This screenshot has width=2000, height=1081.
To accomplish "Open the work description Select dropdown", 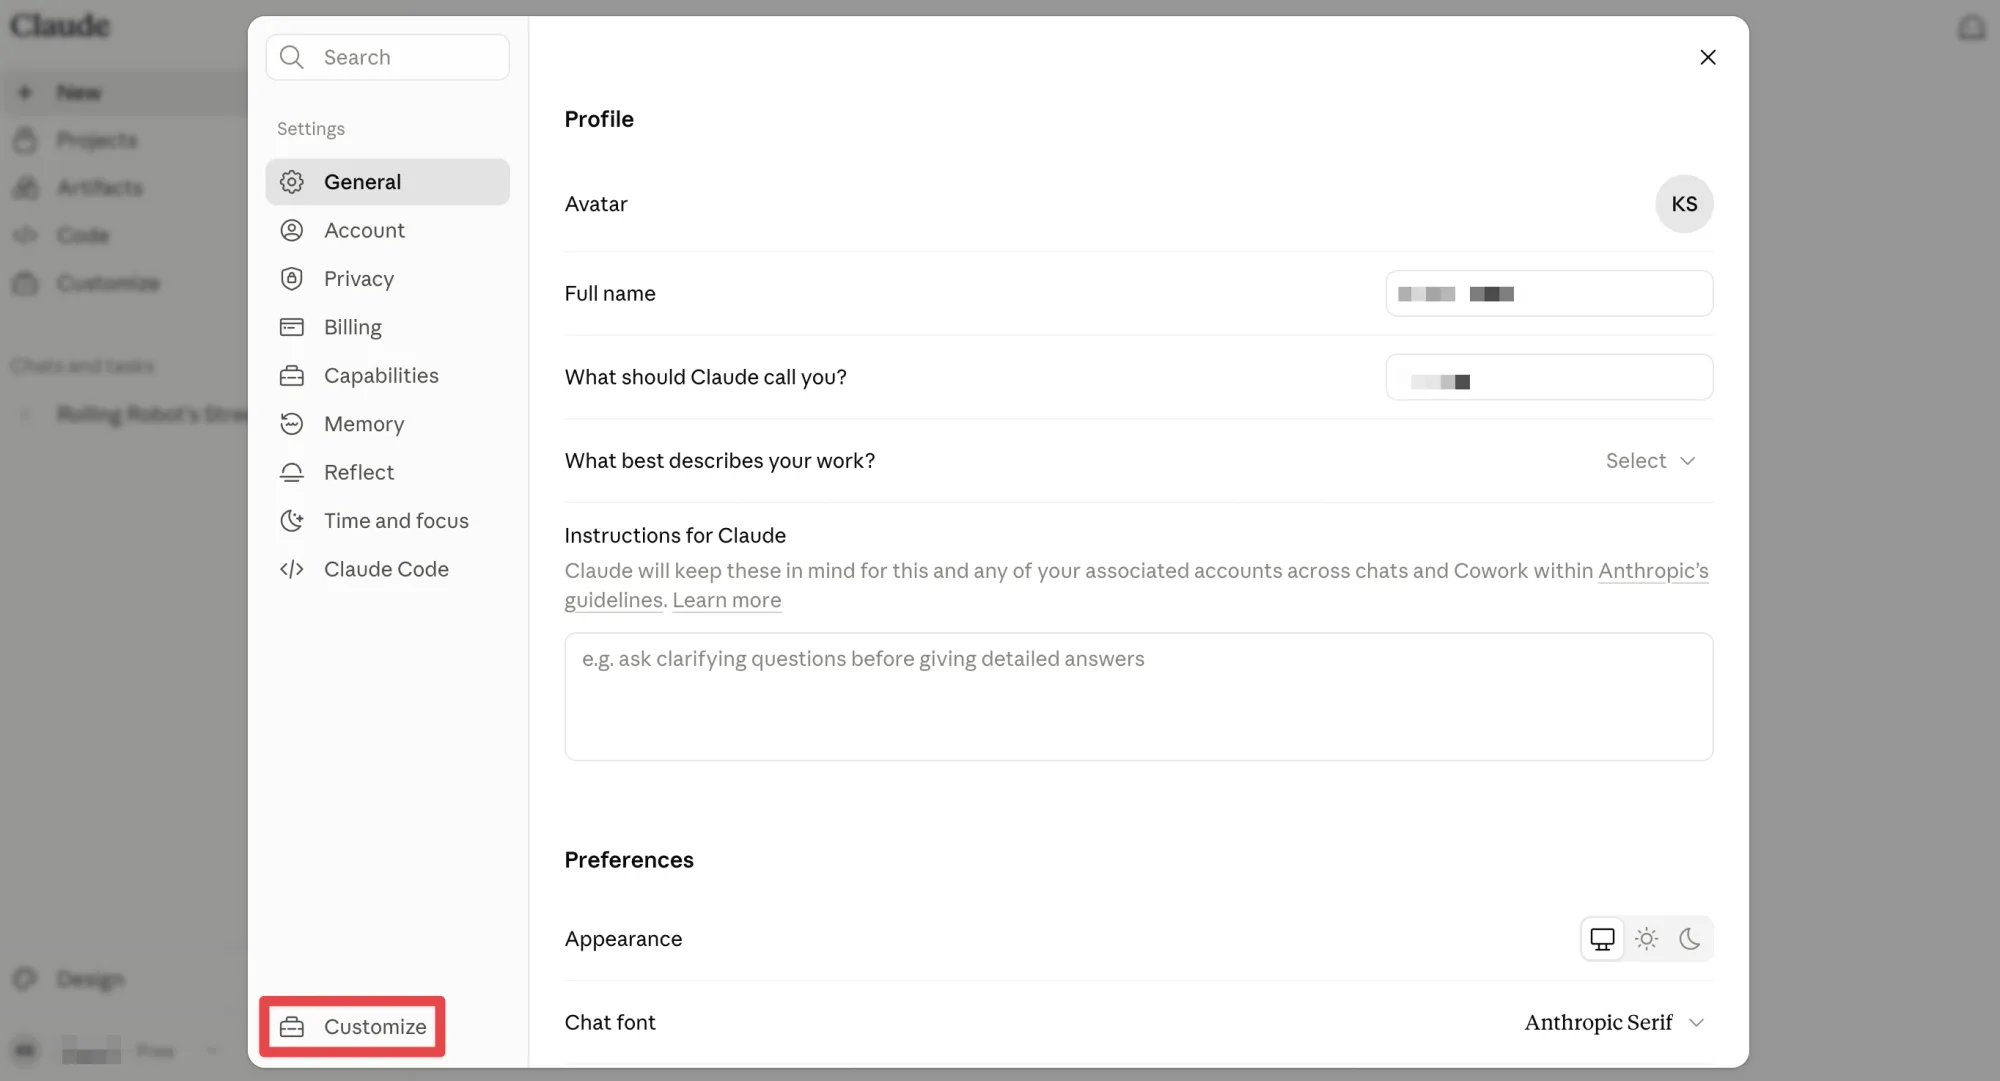I will click(x=1650, y=461).
